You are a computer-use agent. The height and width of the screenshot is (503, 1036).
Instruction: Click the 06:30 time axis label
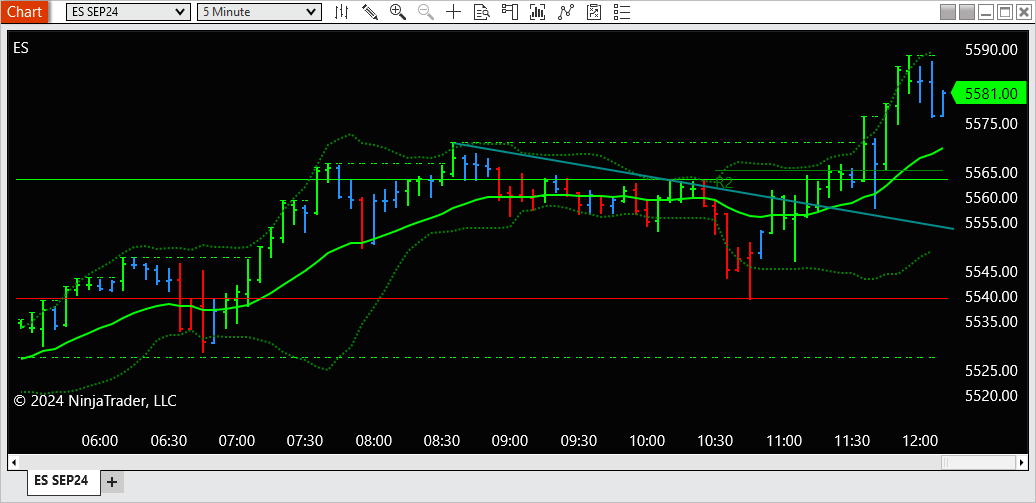pos(168,441)
